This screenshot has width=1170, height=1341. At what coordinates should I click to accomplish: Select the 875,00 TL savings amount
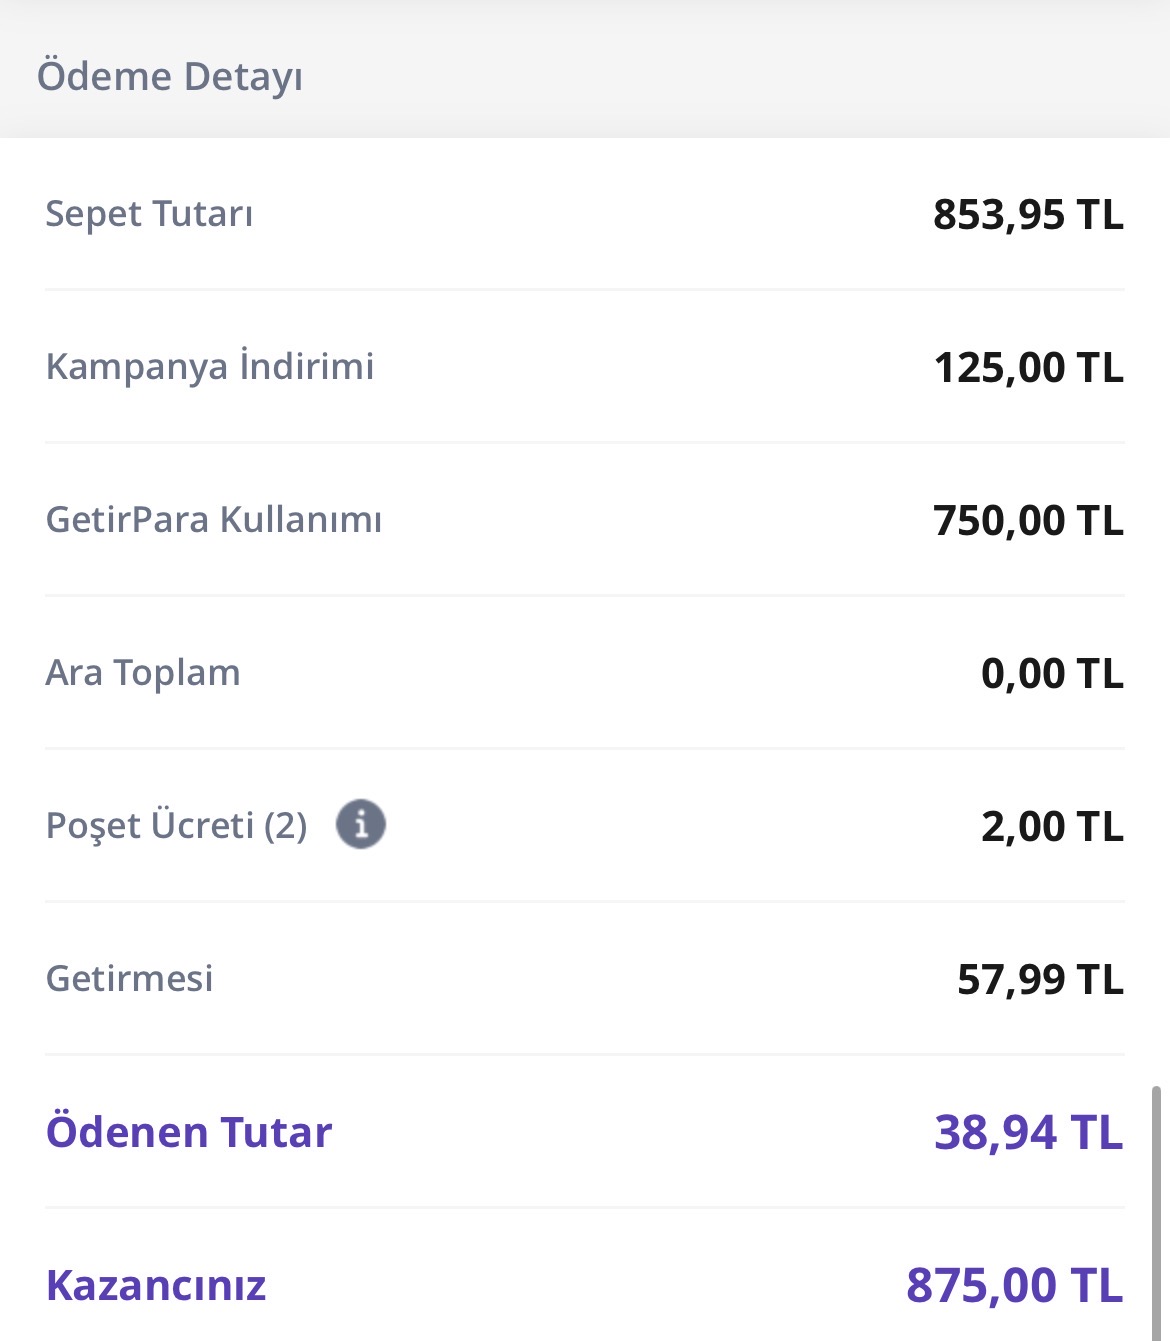click(x=1015, y=1286)
